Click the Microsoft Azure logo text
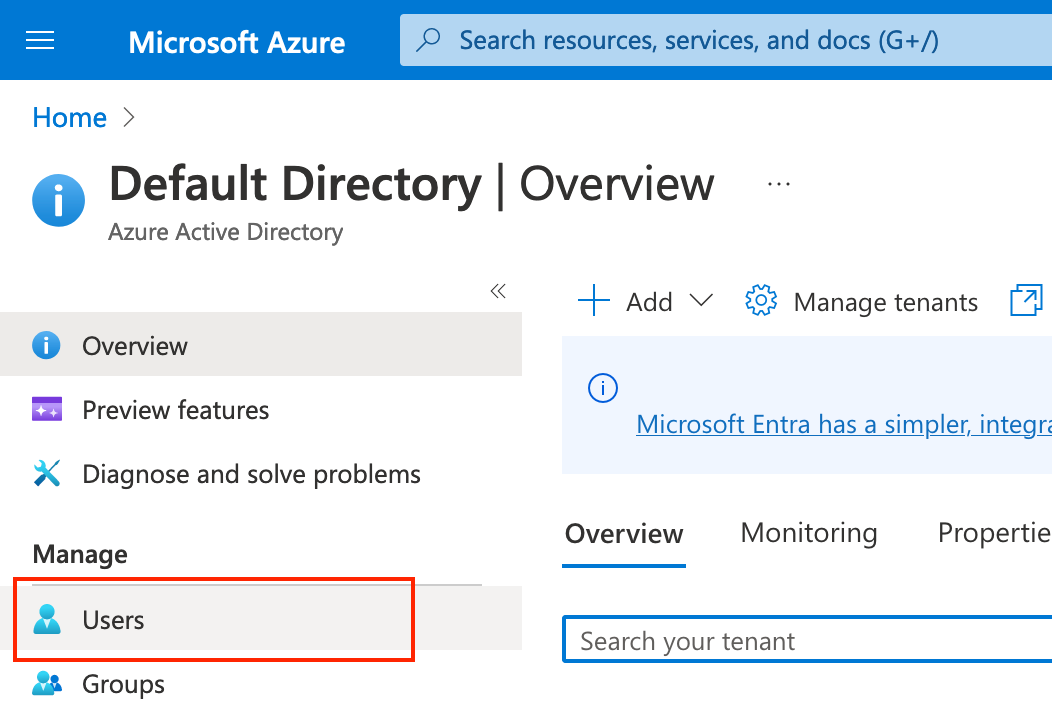 (x=237, y=42)
